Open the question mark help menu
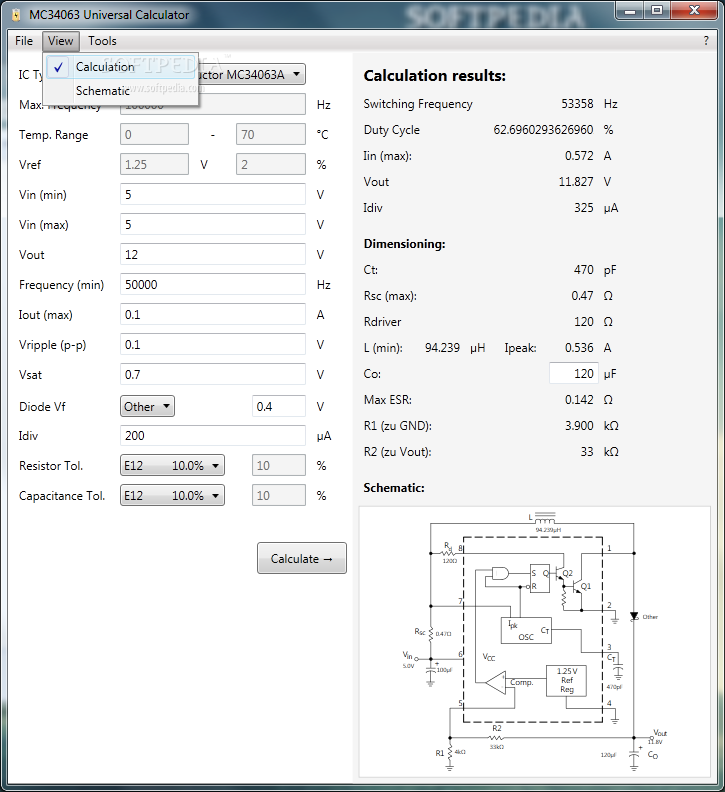The width and height of the screenshot is (725, 792). [706, 41]
